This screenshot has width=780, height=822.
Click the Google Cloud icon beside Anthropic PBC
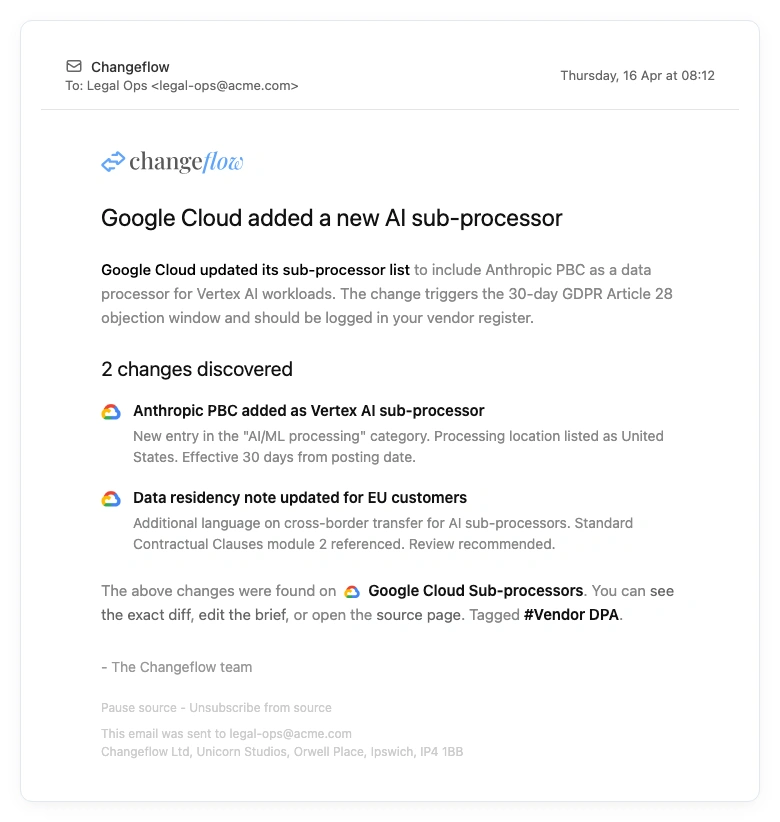click(x=111, y=412)
